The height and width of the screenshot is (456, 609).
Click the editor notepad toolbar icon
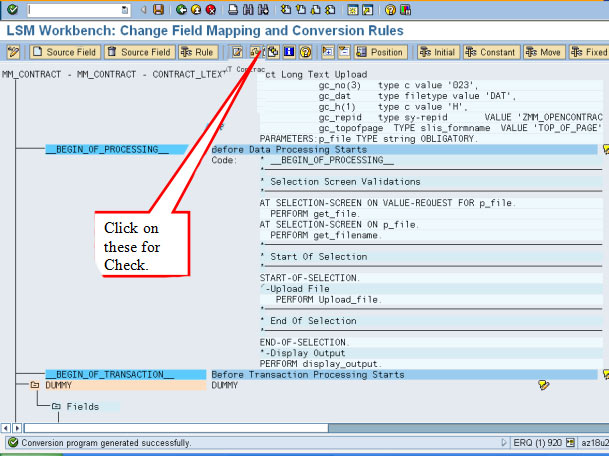click(x=237, y=52)
